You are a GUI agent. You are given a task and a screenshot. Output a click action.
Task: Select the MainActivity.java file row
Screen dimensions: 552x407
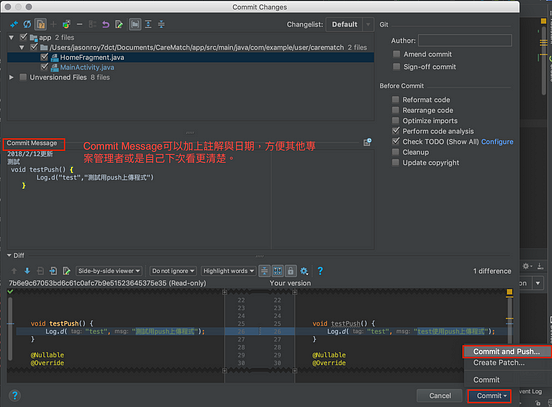coord(190,67)
